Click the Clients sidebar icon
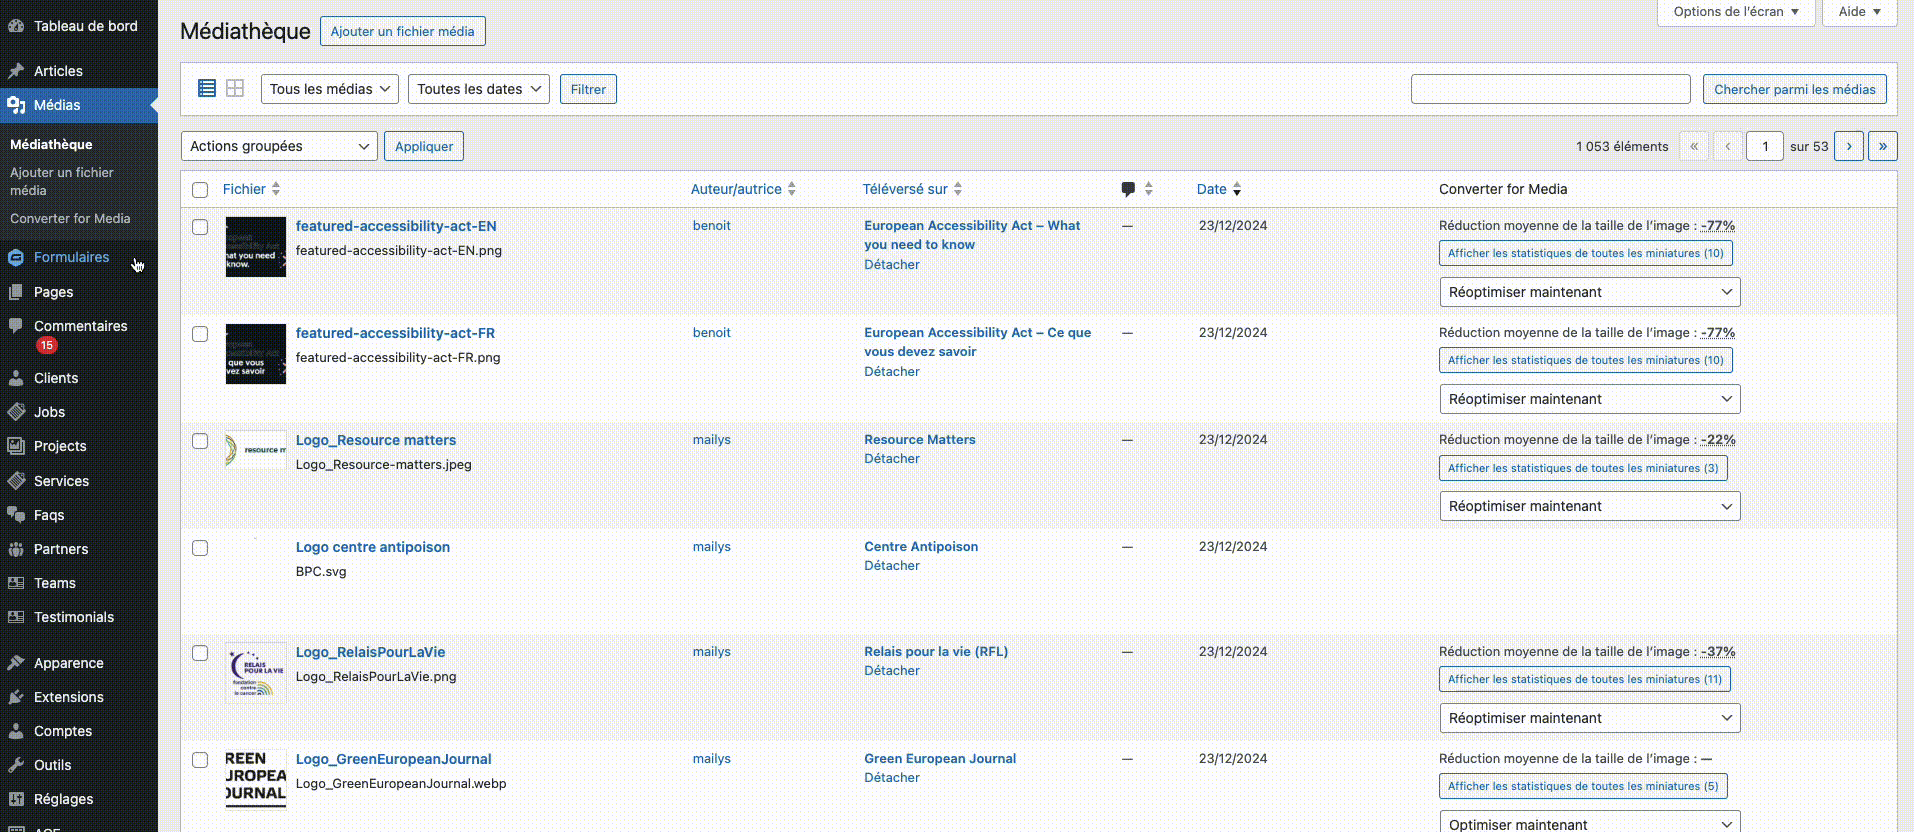The image size is (1914, 832). point(16,378)
